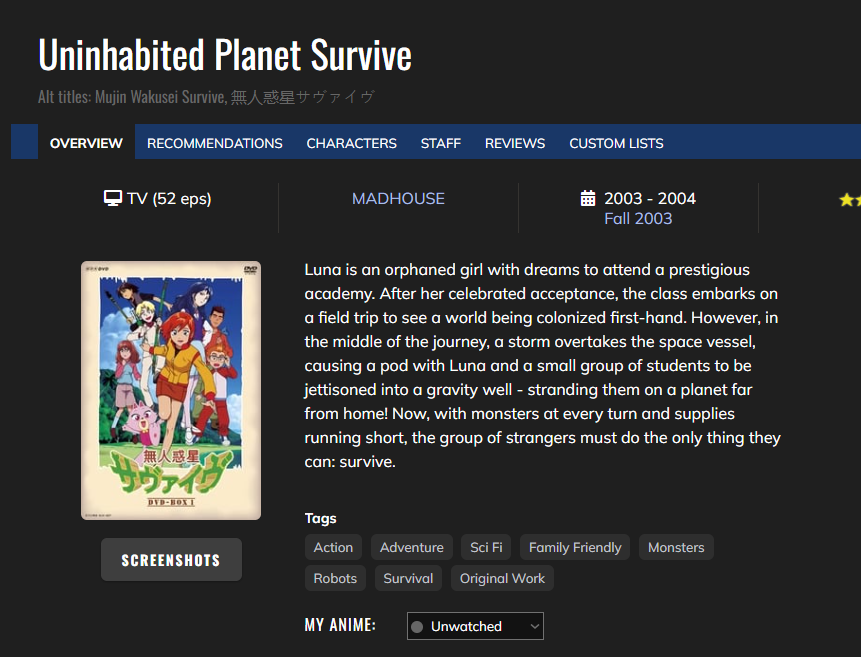Click the DVD box cover image
Screen dimensions: 861x657
point(171,390)
